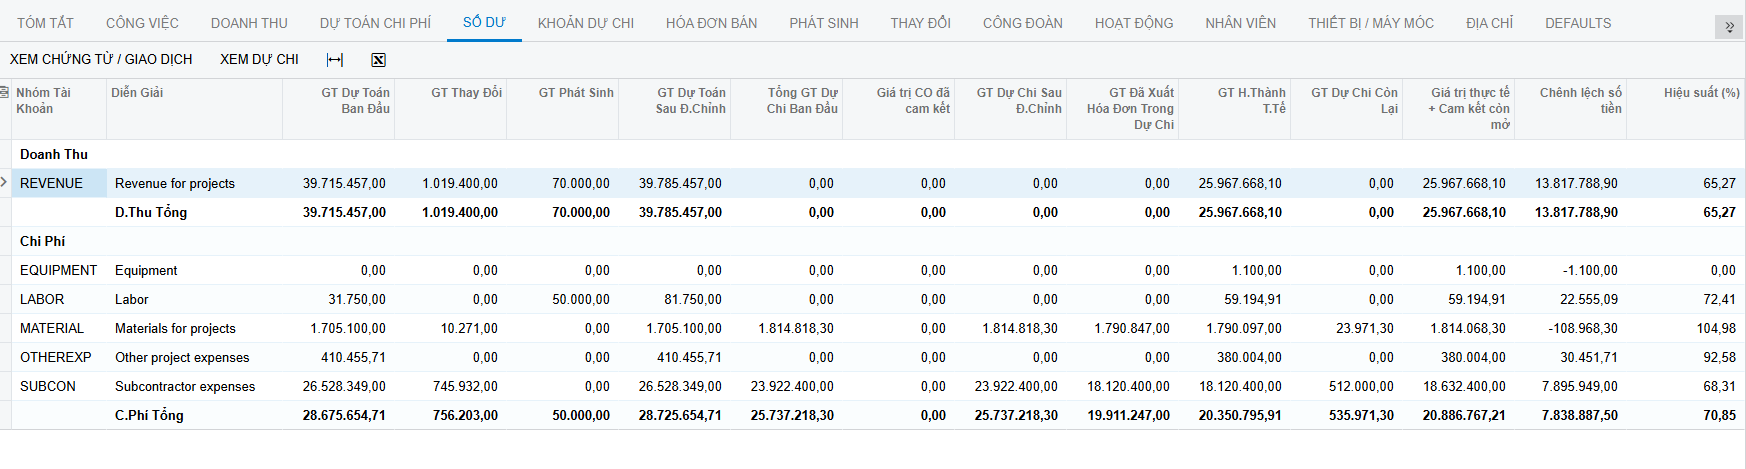
Task: Open the grid row selector header icon
Action: point(4,92)
